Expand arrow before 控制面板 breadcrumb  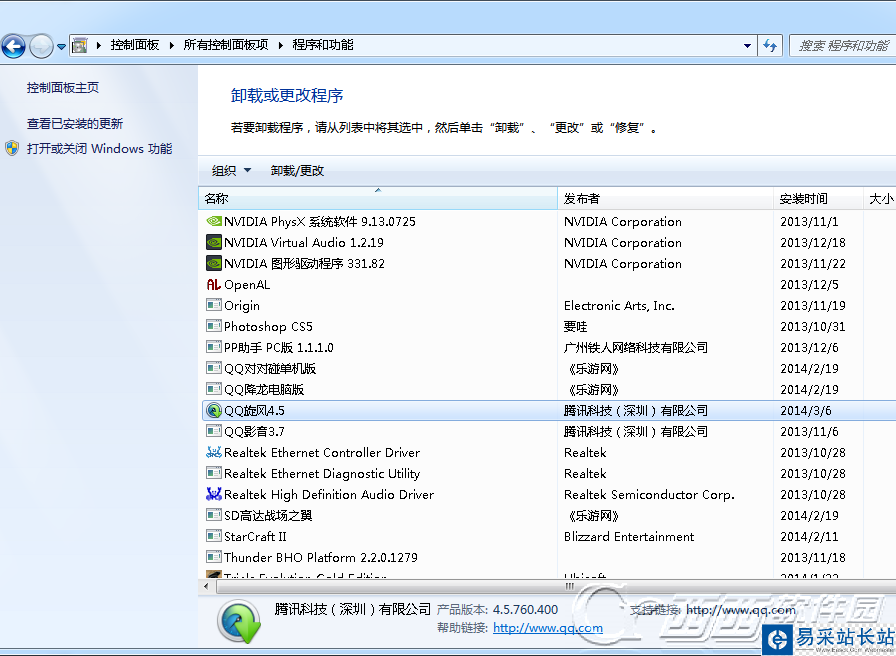(x=99, y=45)
